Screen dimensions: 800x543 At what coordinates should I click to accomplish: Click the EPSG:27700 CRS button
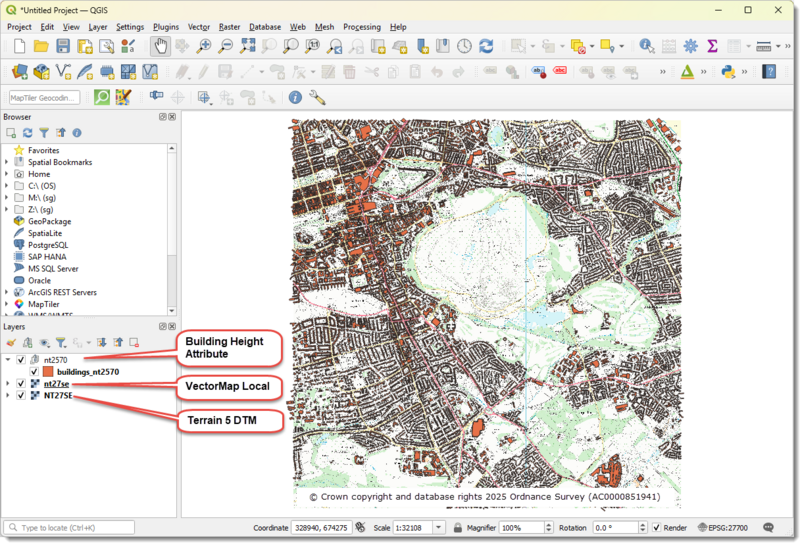click(722, 528)
